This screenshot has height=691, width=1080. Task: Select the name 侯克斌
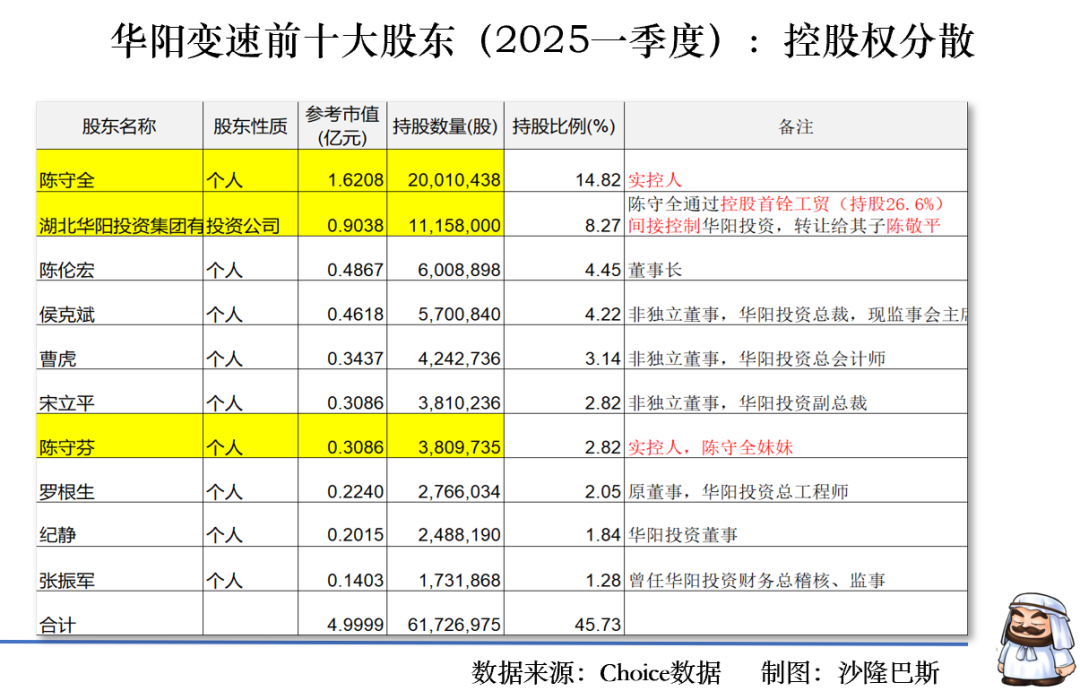click(x=67, y=315)
